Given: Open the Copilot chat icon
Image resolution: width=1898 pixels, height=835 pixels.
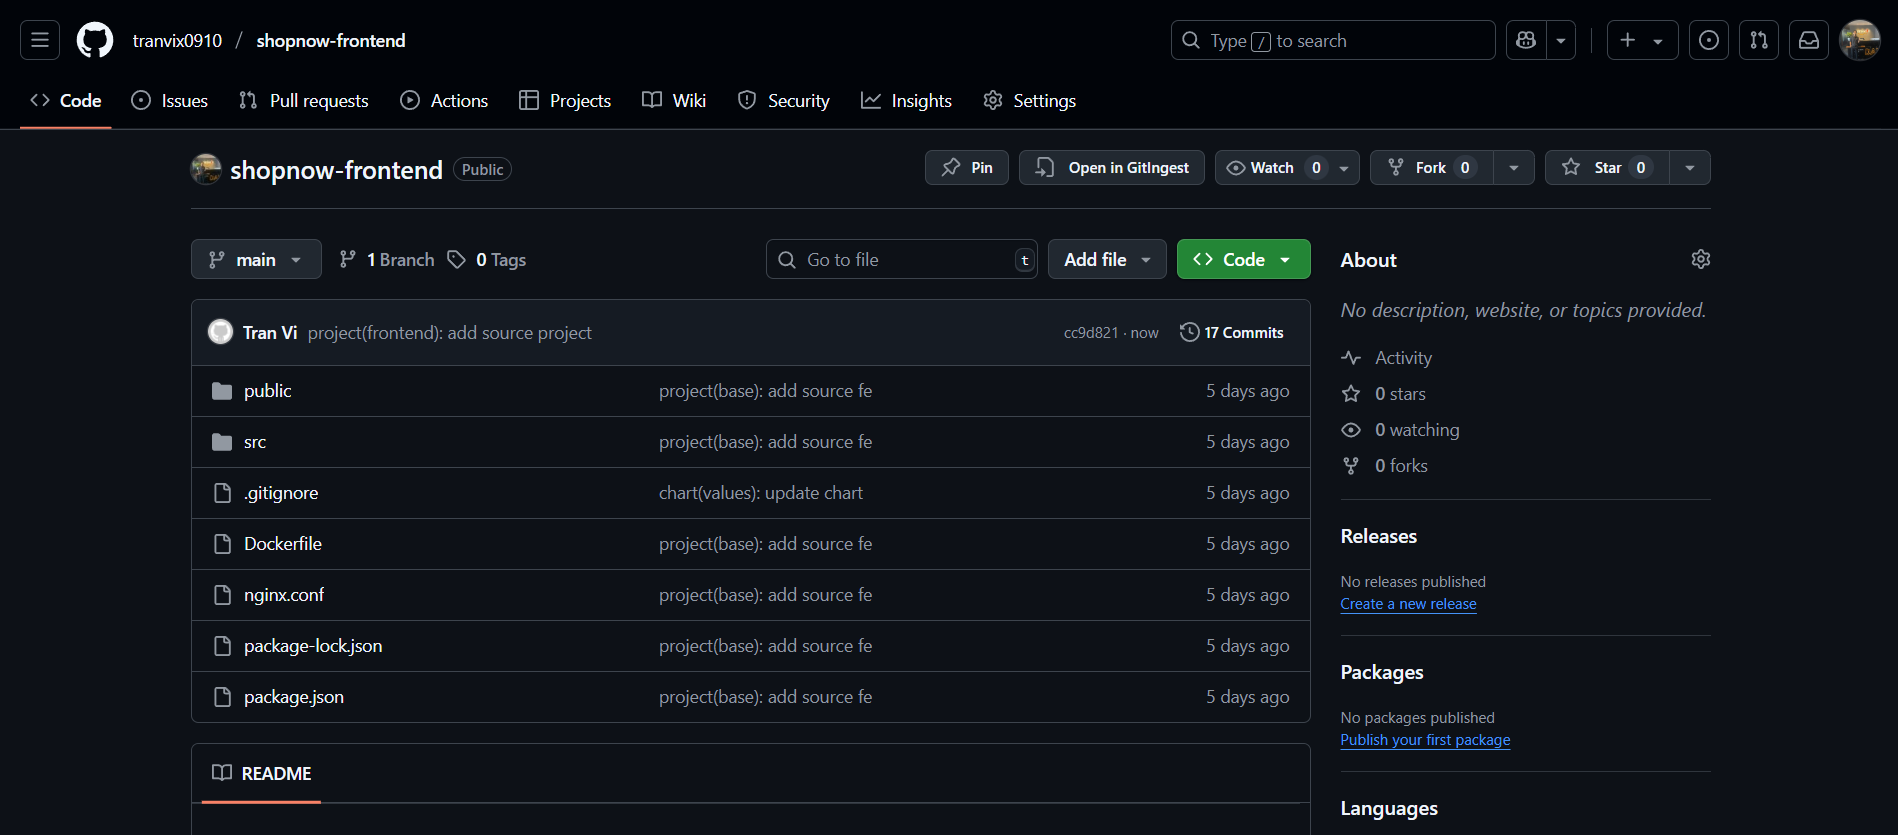Looking at the screenshot, I should coord(1526,40).
